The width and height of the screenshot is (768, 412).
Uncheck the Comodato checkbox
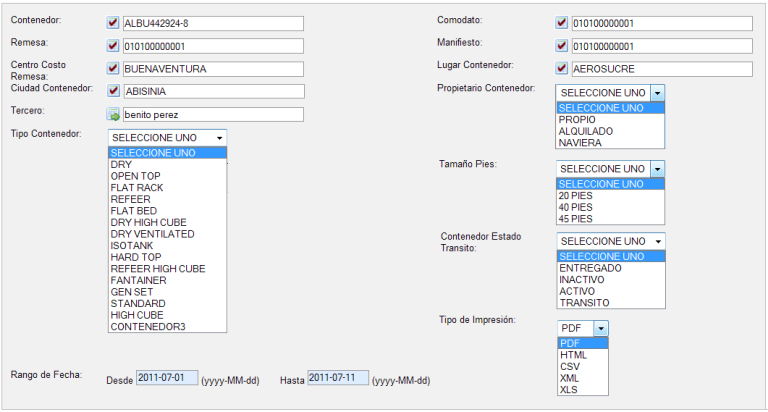tap(561, 23)
